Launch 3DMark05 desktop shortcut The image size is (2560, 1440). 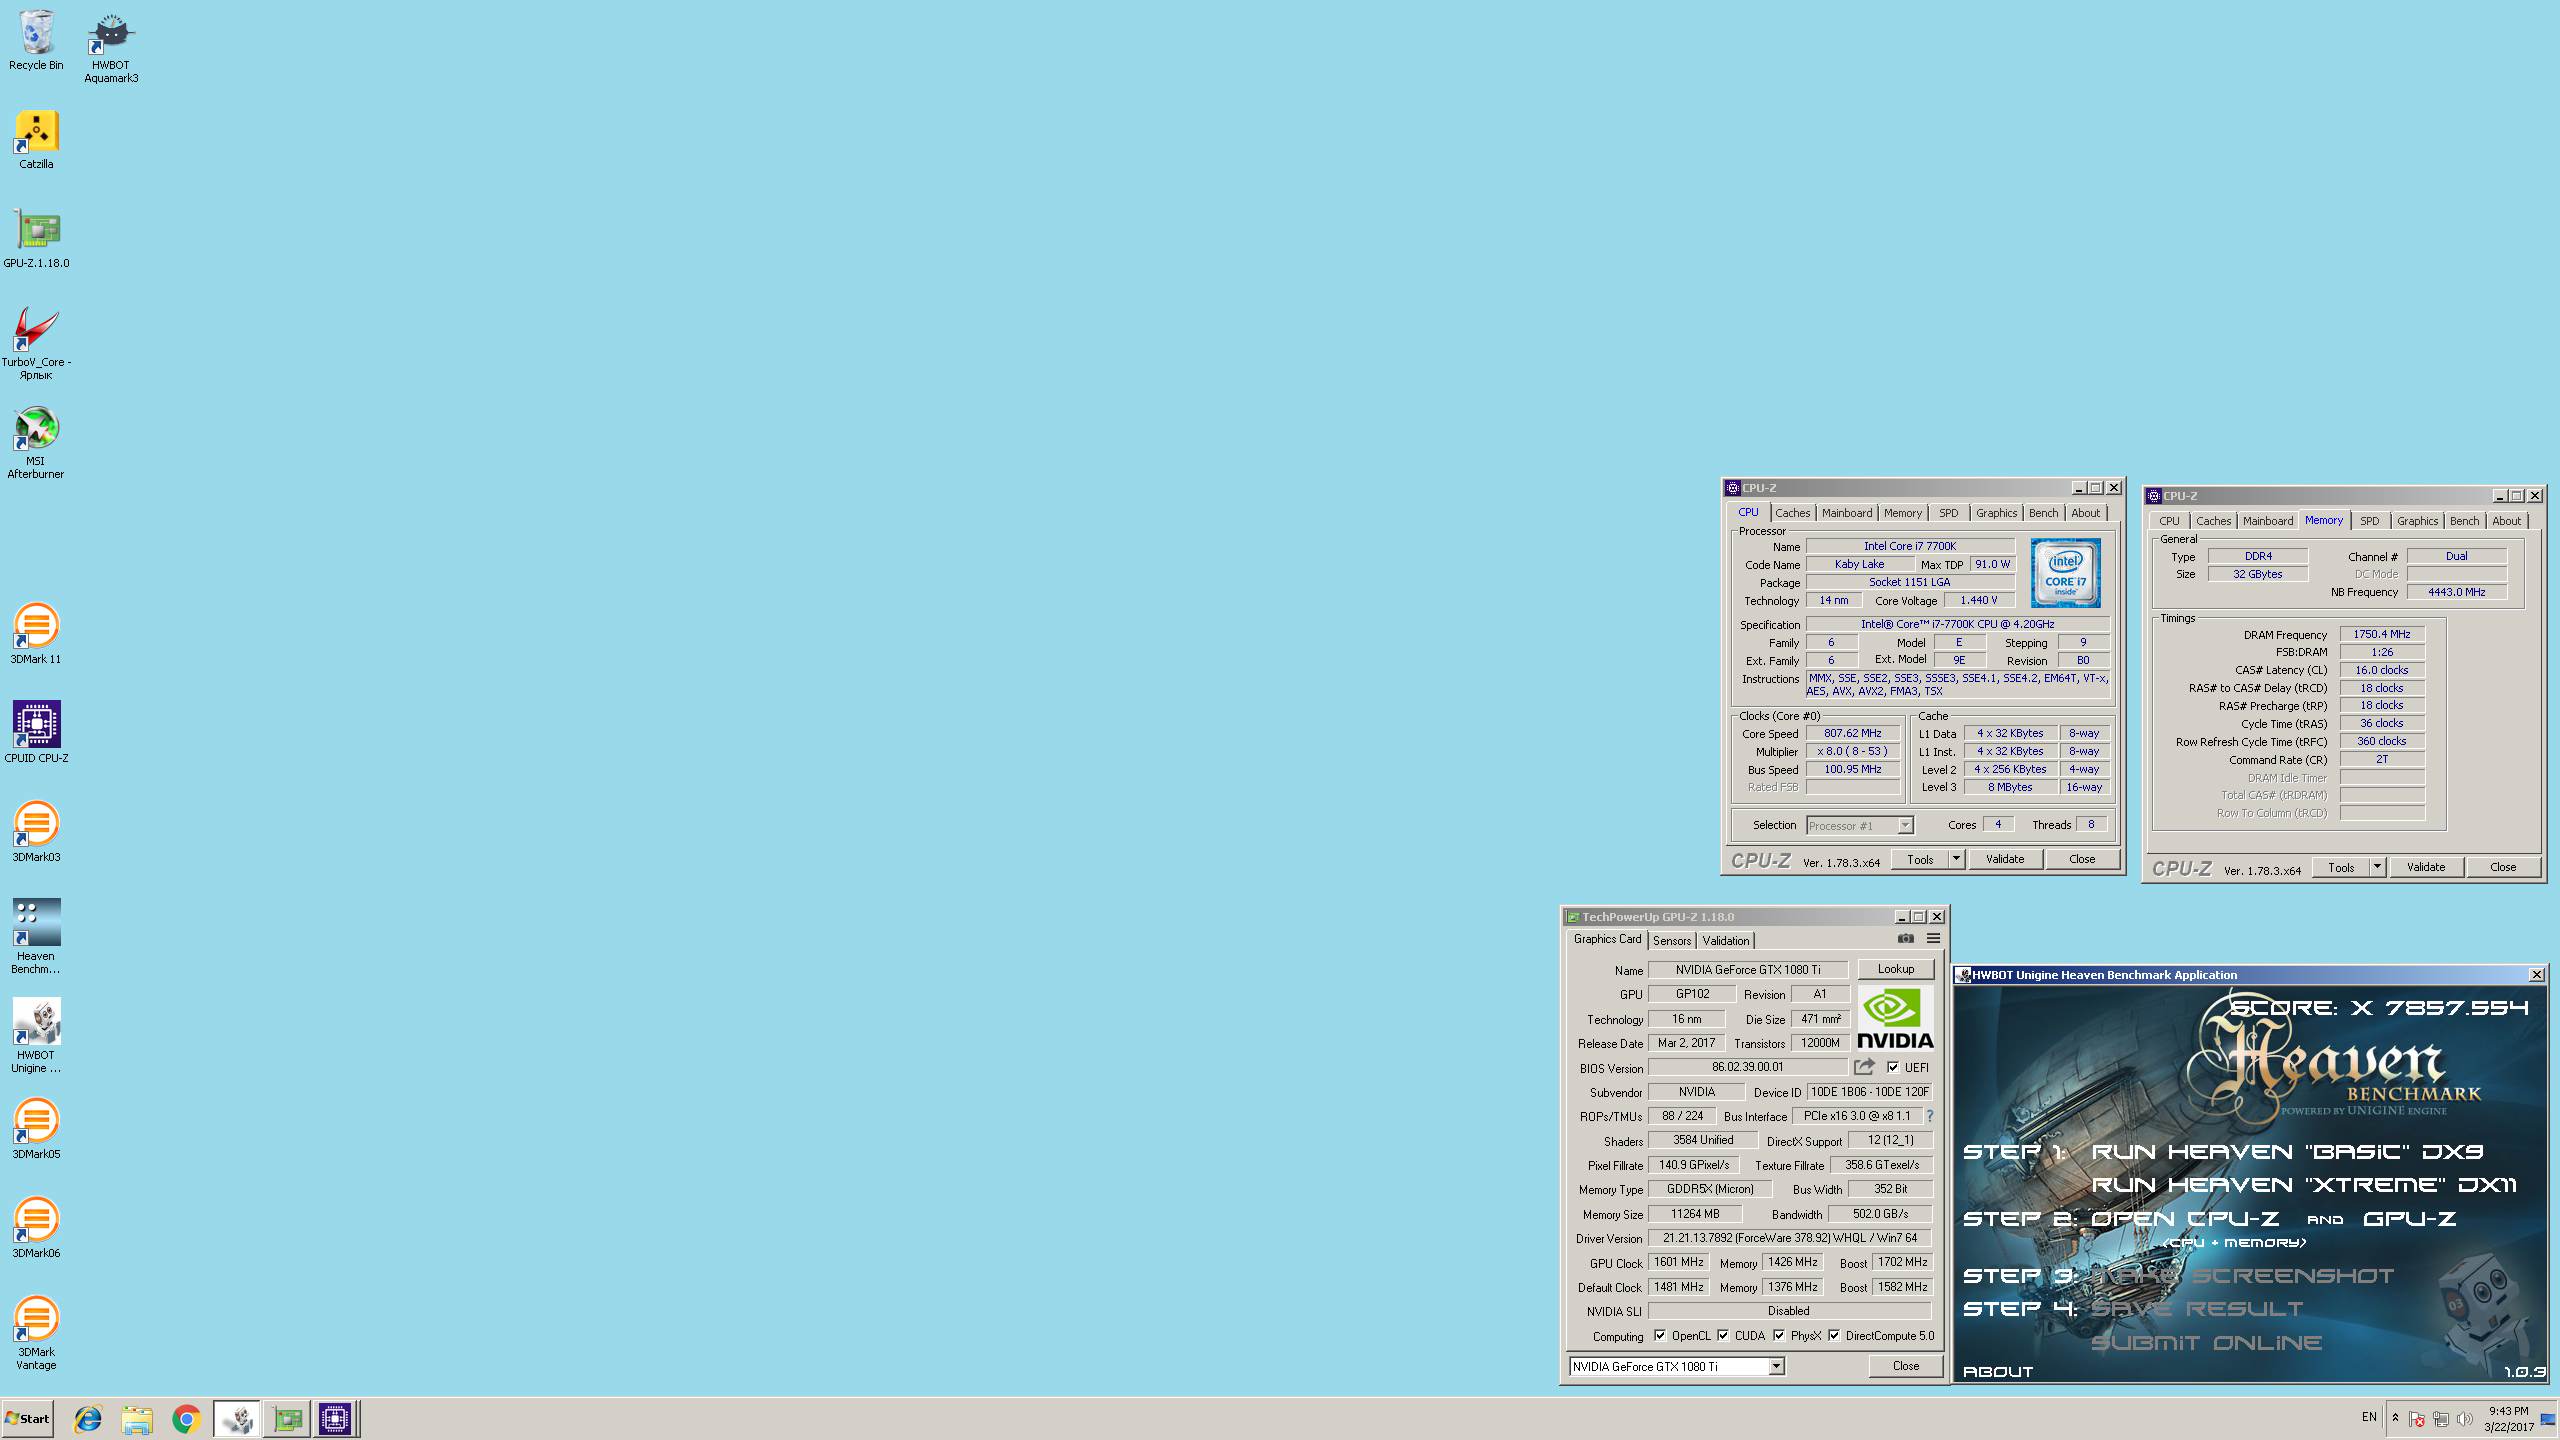click(36, 1129)
